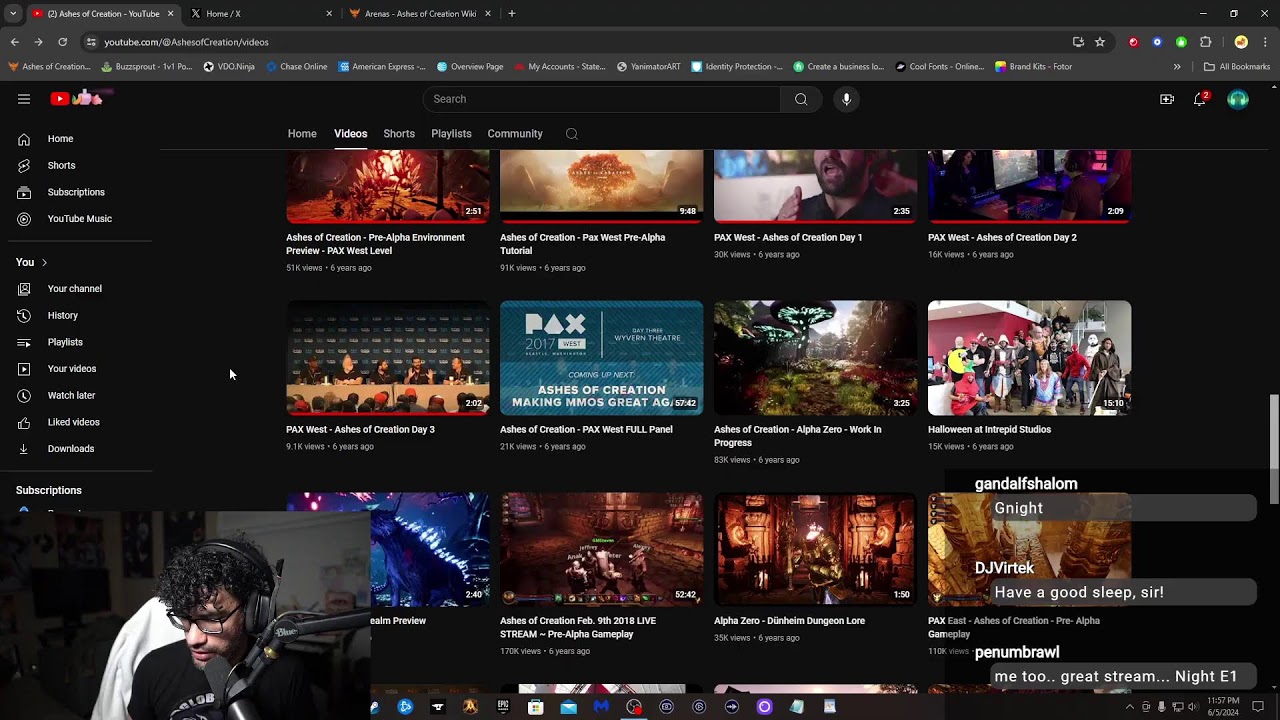Expand the You section
The width and height of the screenshot is (1280, 720).
click(x=31, y=262)
